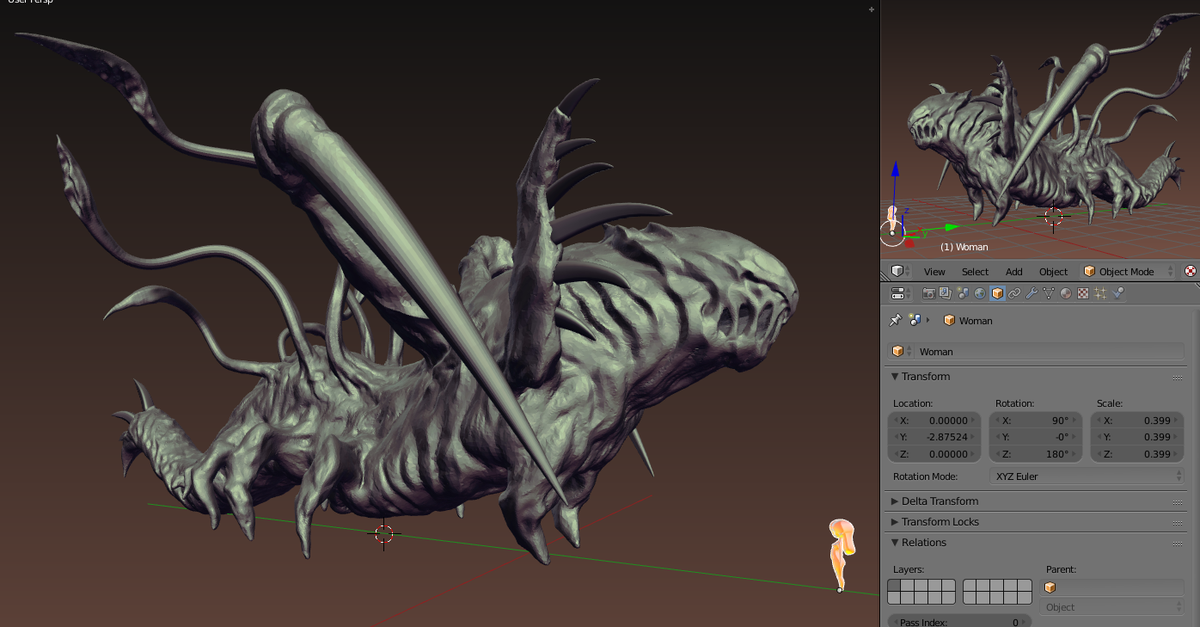
Task: Collapse the Relations panel
Action: click(x=895, y=542)
